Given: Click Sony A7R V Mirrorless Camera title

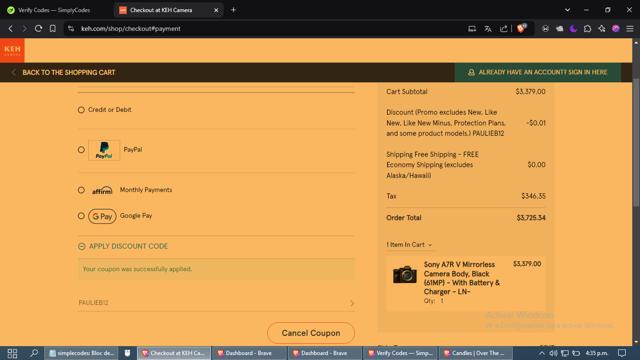Looking at the screenshot, I should [462, 278].
